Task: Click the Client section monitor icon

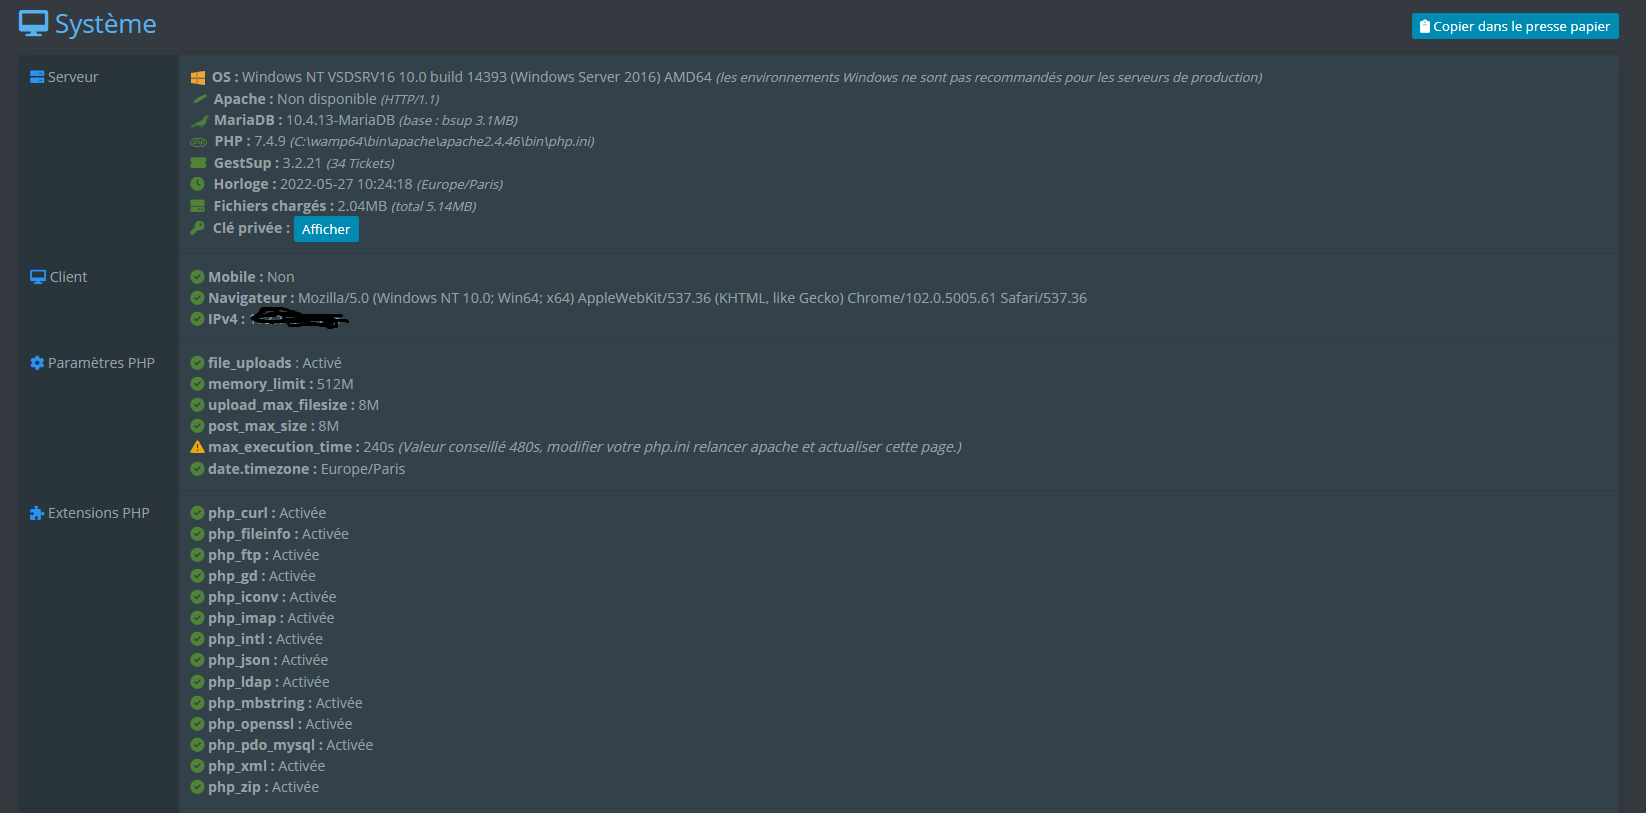Action: tap(38, 277)
